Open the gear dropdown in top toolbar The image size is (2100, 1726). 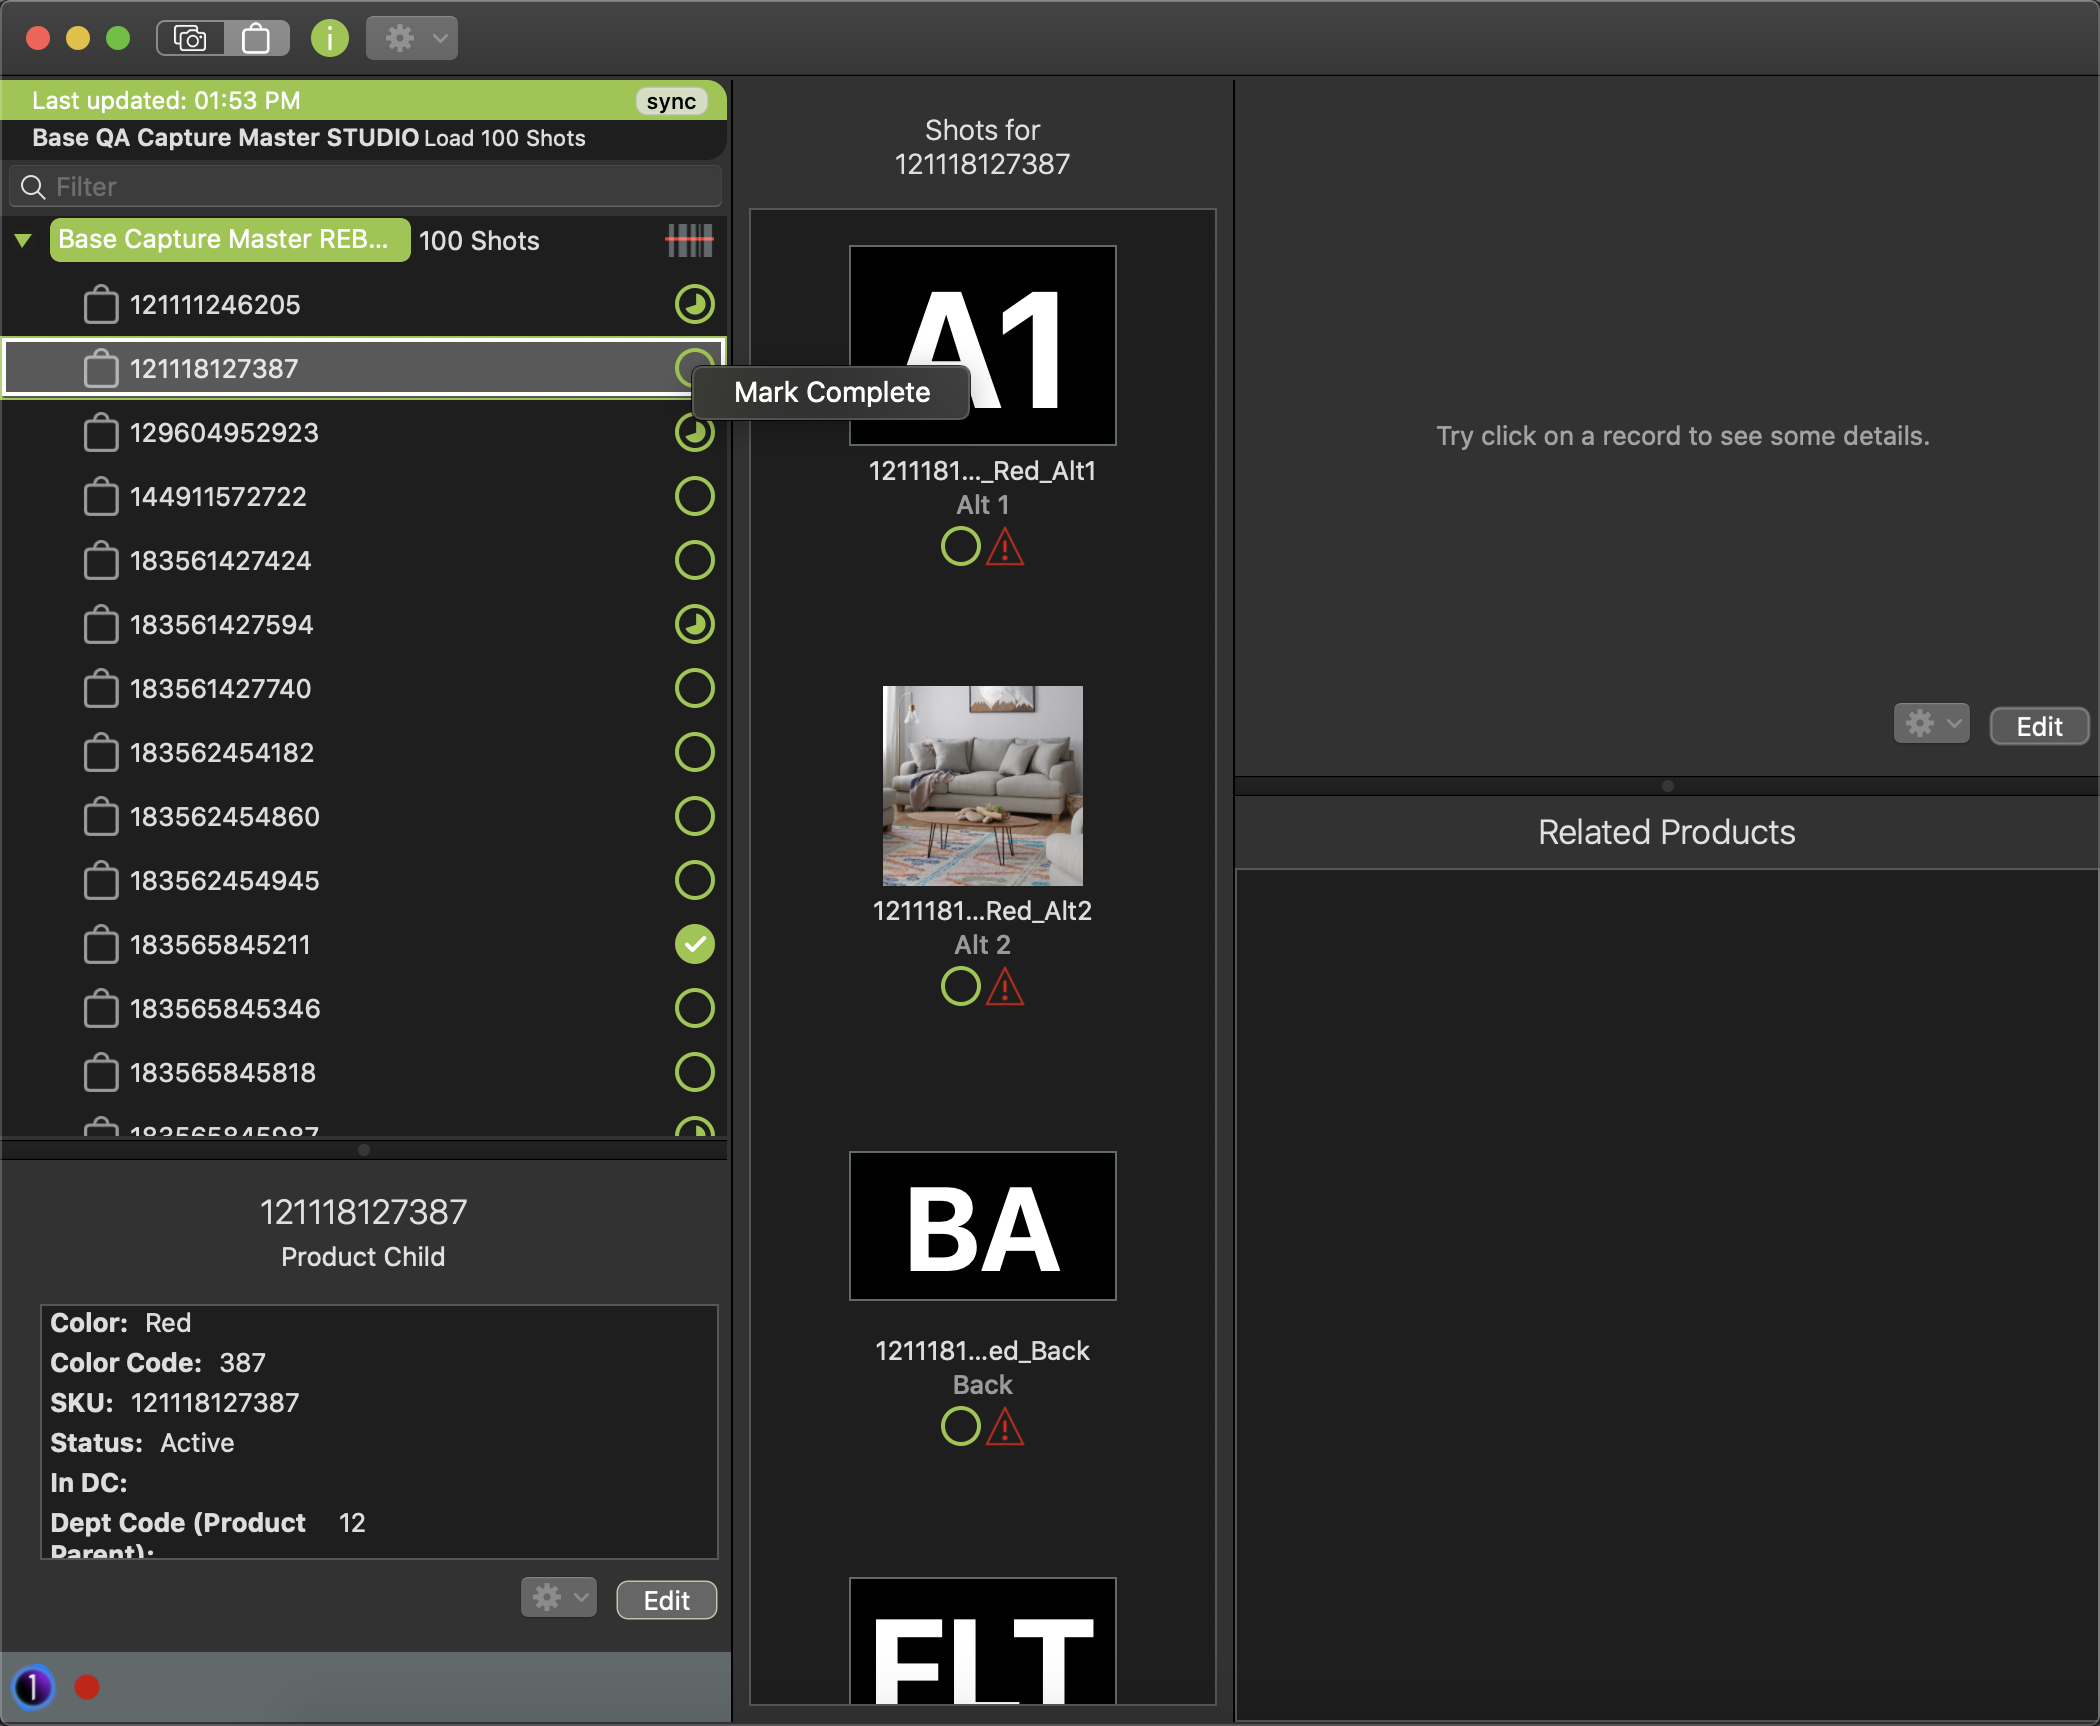411,38
